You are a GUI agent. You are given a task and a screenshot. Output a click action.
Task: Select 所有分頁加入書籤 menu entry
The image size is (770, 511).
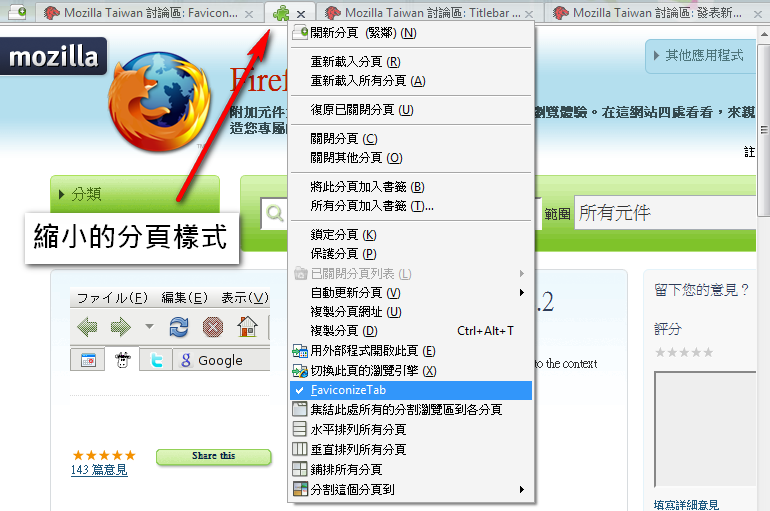pos(411,206)
